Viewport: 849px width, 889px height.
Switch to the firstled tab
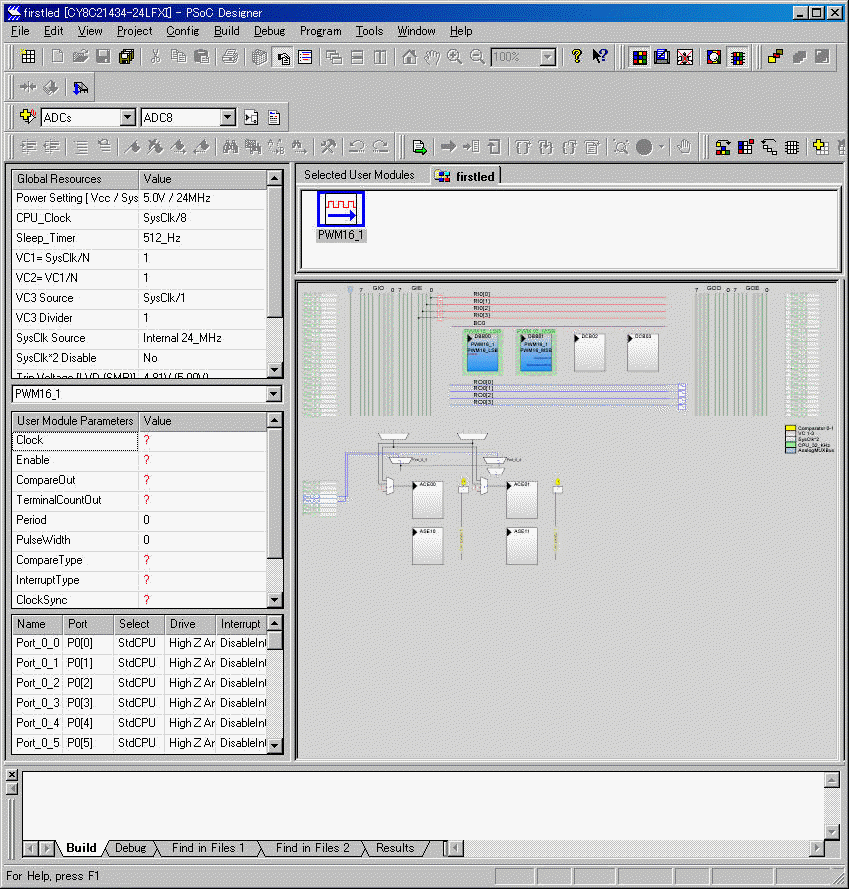click(466, 176)
